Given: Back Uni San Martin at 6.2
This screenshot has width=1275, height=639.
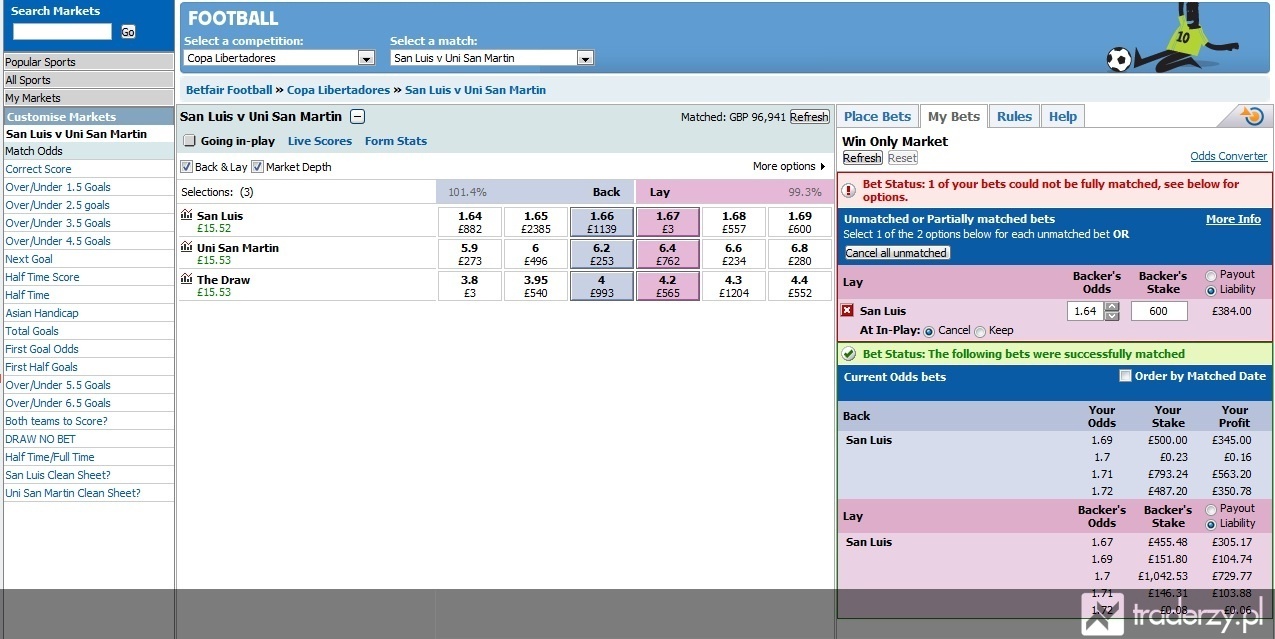Looking at the screenshot, I should tap(602, 253).
